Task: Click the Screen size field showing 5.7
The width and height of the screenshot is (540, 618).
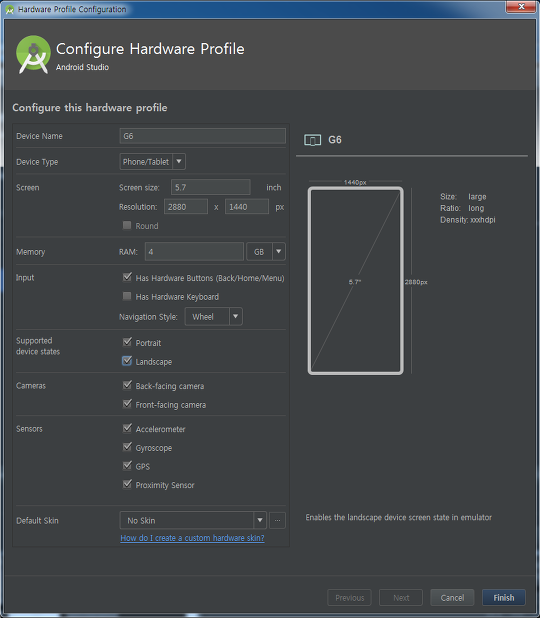Action: point(210,187)
